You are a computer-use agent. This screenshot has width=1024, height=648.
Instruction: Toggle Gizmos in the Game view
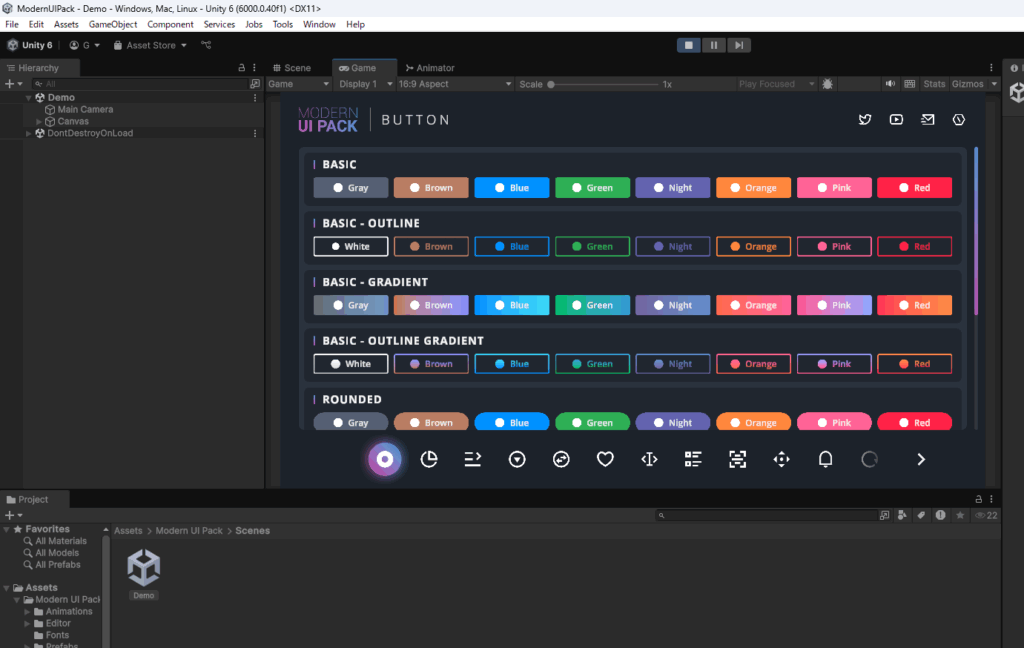point(967,84)
